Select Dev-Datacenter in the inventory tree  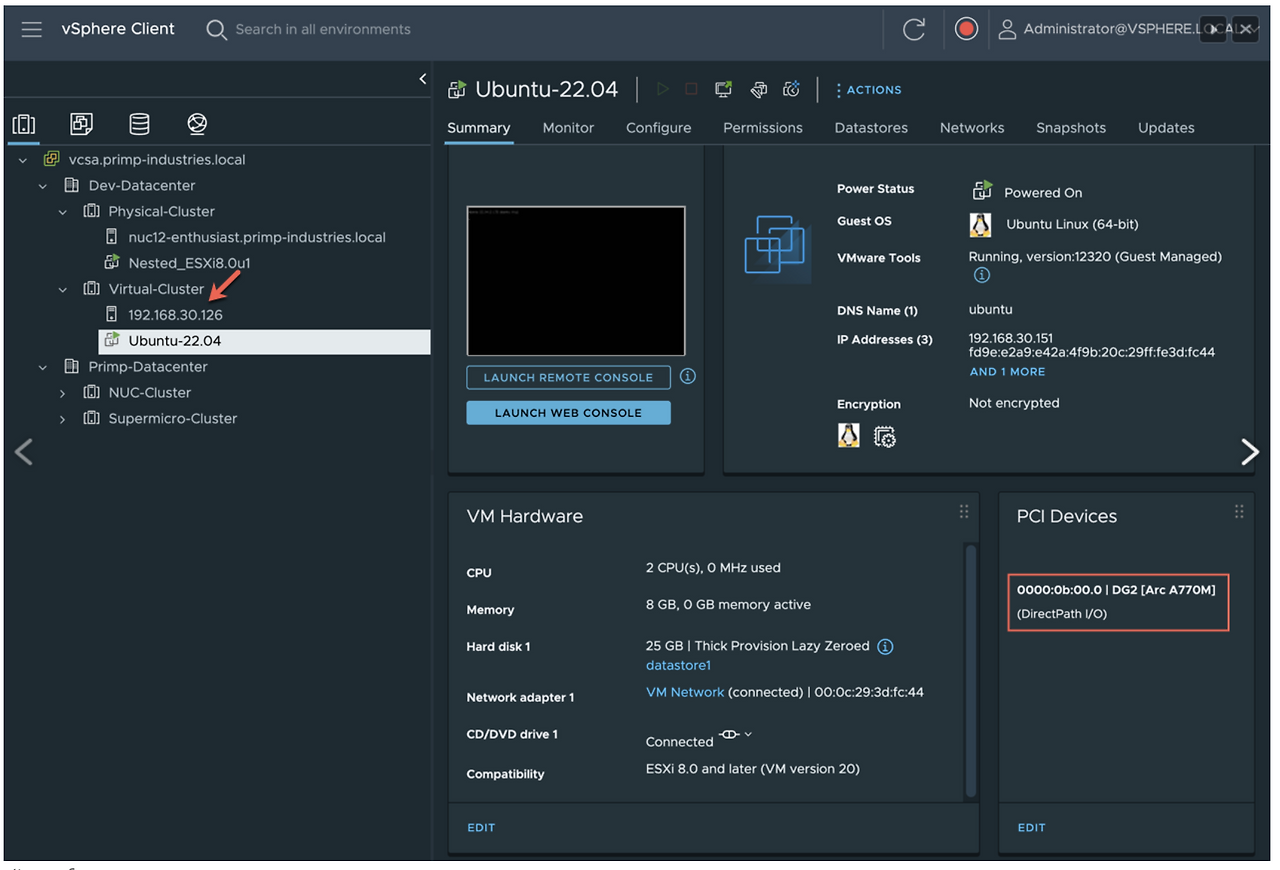tap(142, 186)
